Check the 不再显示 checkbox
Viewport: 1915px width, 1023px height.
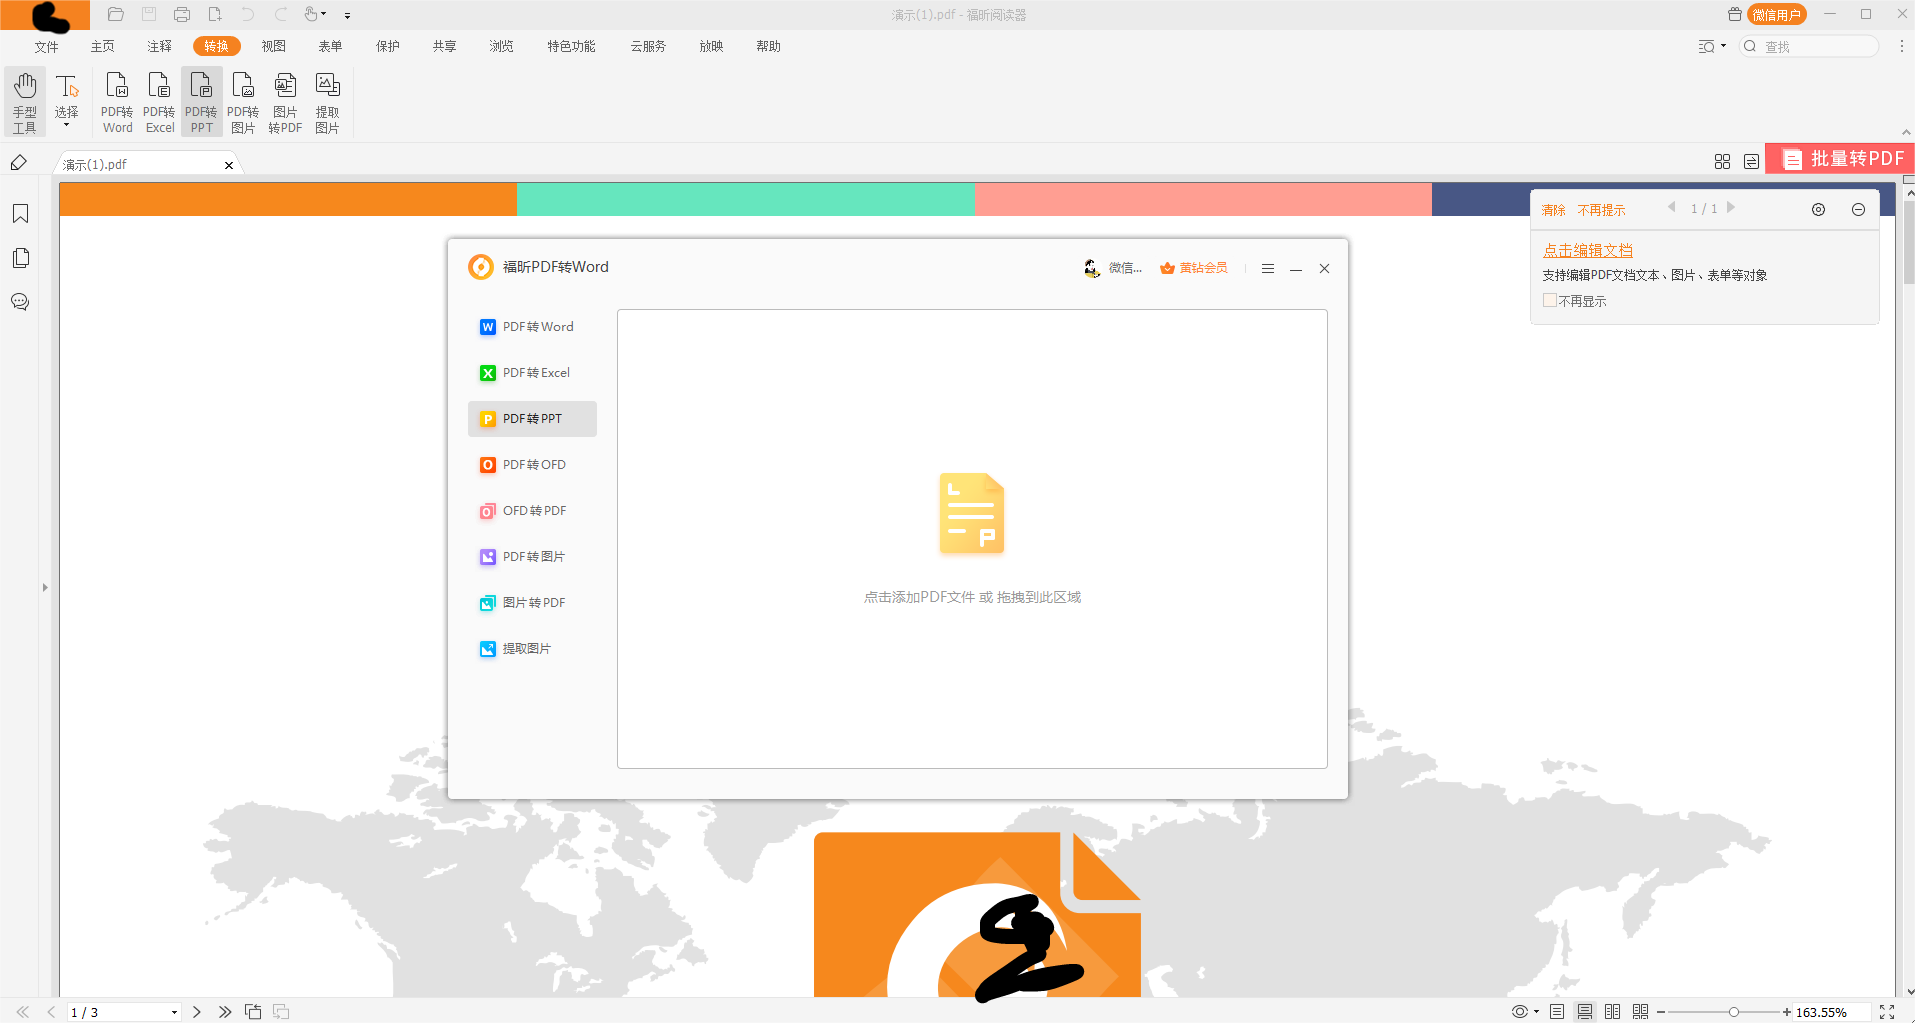pyautogui.click(x=1549, y=301)
